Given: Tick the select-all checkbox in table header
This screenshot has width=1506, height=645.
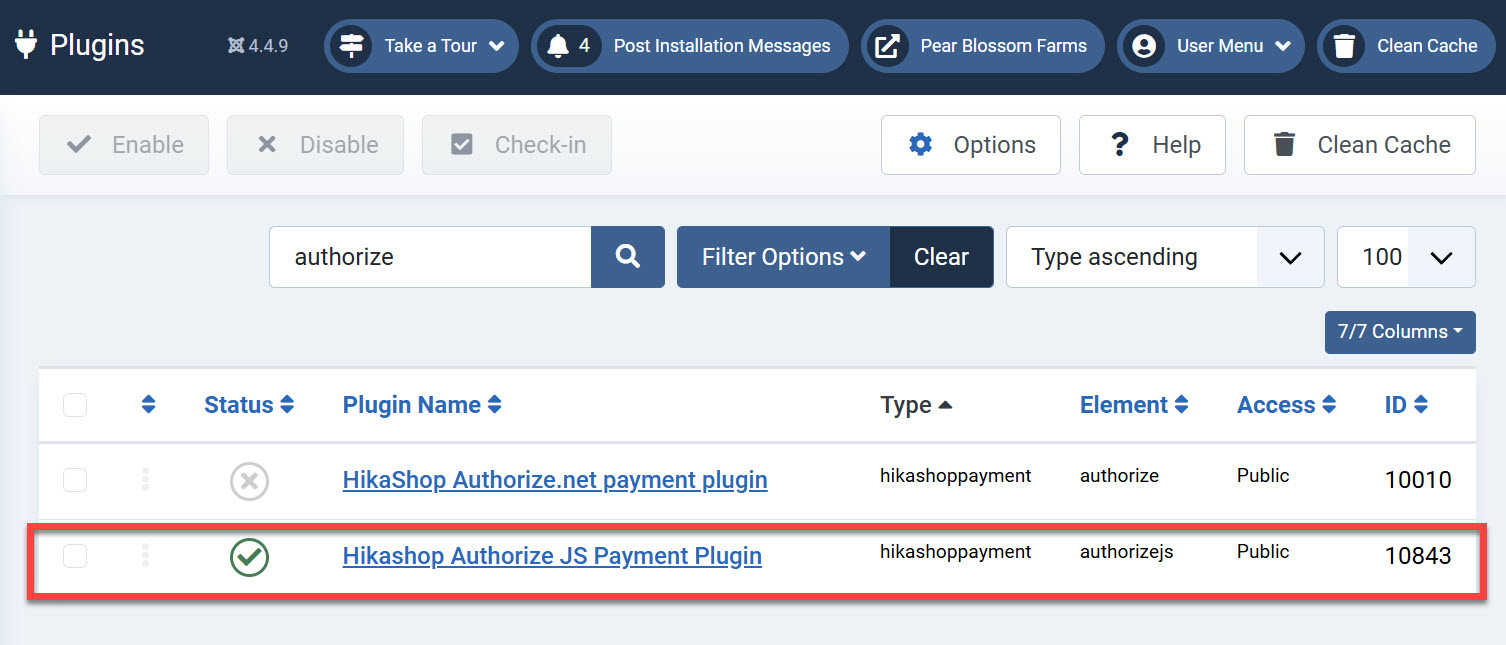Looking at the screenshot, I should 75,405.
